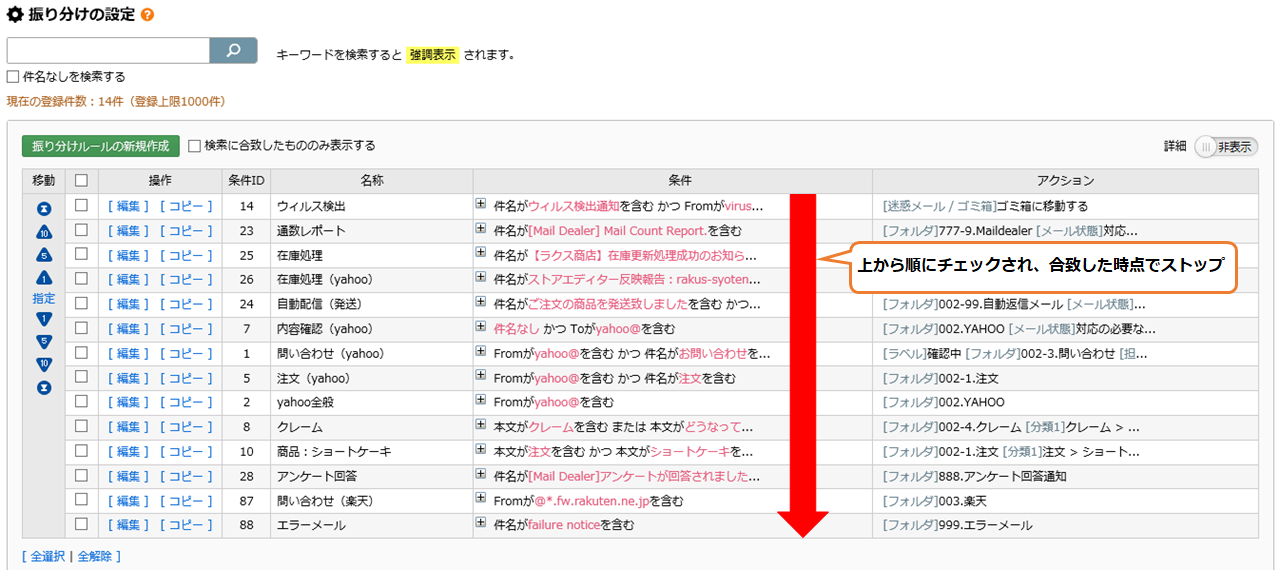This screenshot has height=570, width=1280.
Task: Expand condition for ウイルス検出 row
Action: pyautogui.click(x=481, y=204)
